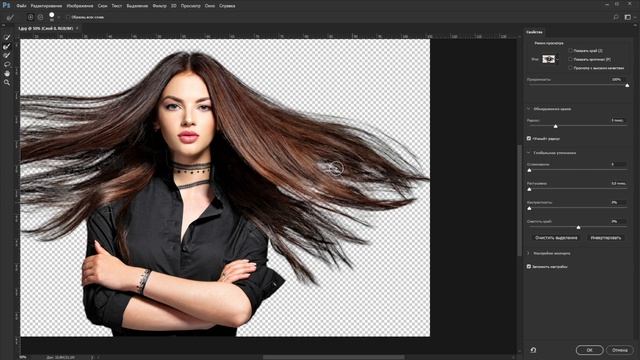This screenshot has width=640, height=360.
Task: Collapse the 'Глобальные уточнения' section
Action: [529, 153]
